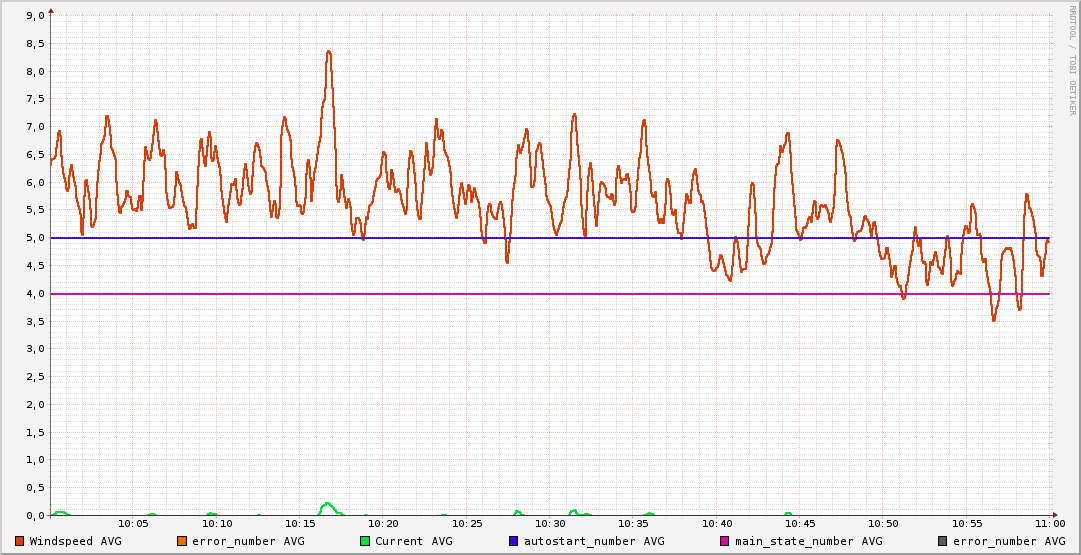This screenshot has height=555, width=1081.
Task: Click the "Windspeed AVG" legend text
Action: click(75, 541)
